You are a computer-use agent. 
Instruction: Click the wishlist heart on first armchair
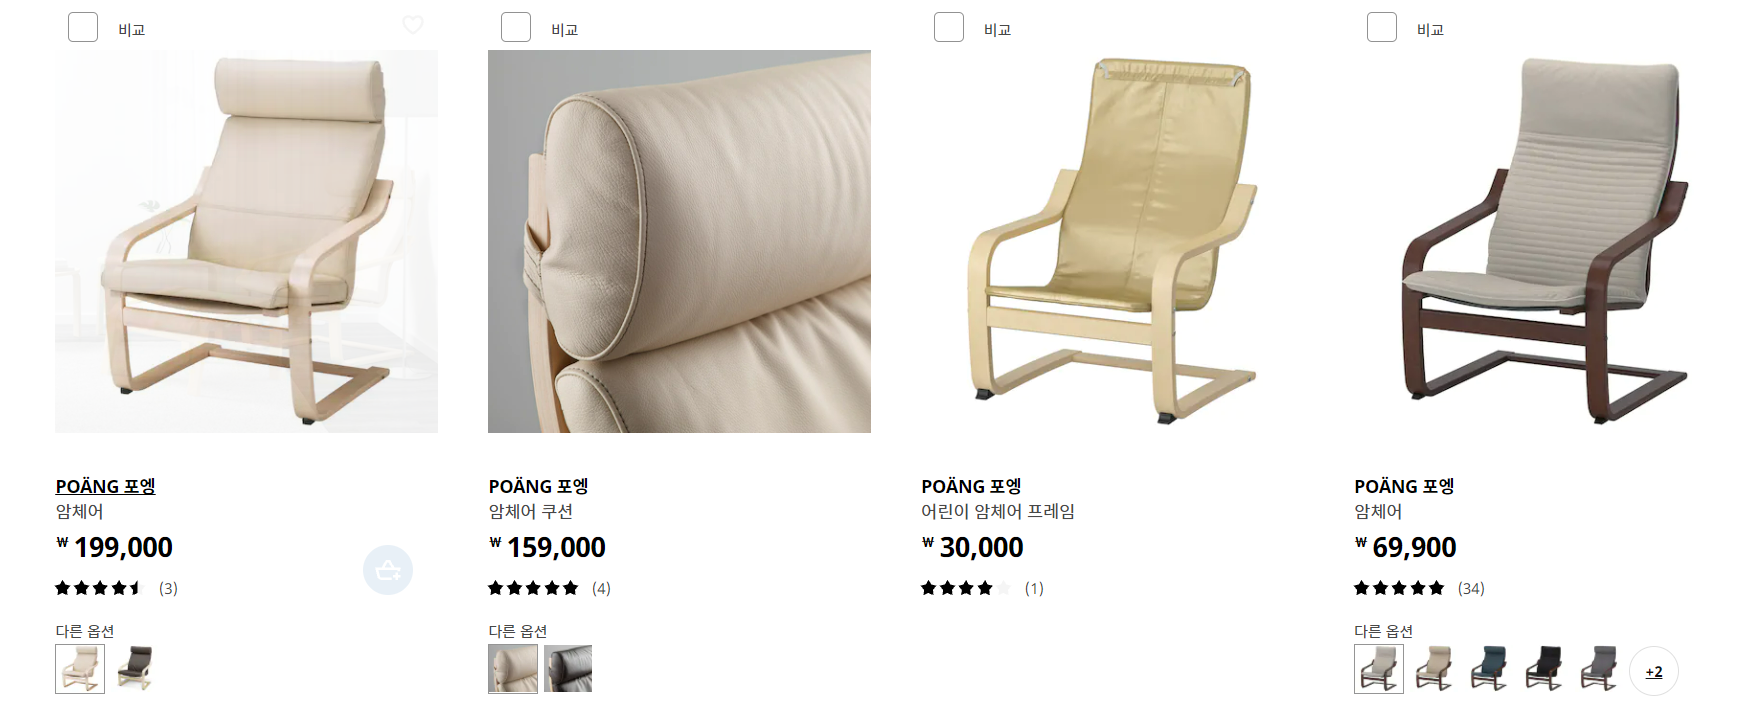413,24
